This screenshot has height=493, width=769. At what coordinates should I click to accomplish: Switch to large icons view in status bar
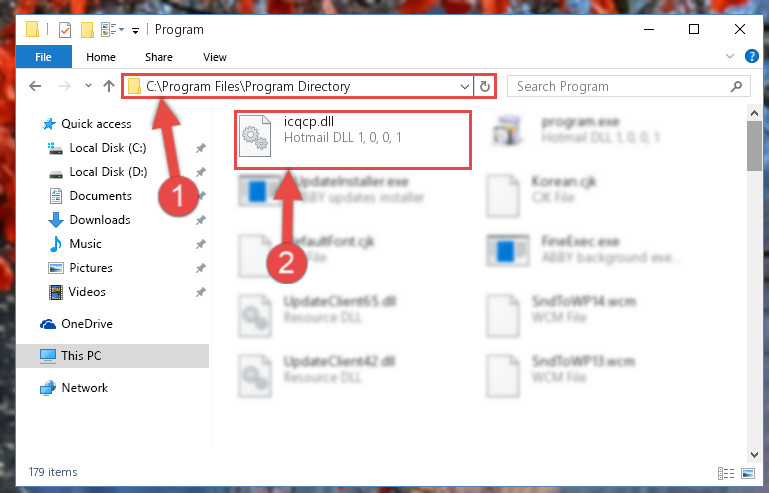748,473
